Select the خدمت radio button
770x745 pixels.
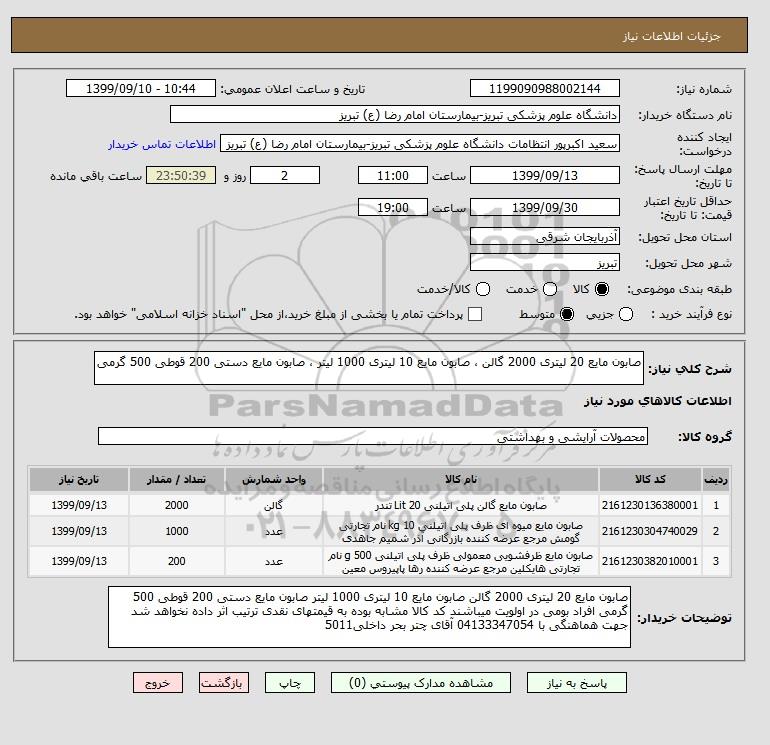pos(550,289)
